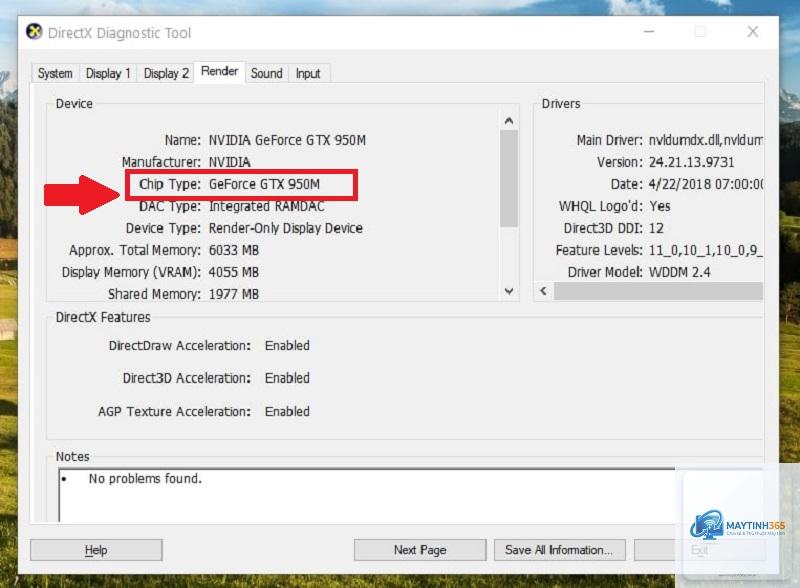This screenshot has height=588, width=800.
Task: Minimize the DirectX Diagnostic Tool window
Action: [x=649, y=32]
